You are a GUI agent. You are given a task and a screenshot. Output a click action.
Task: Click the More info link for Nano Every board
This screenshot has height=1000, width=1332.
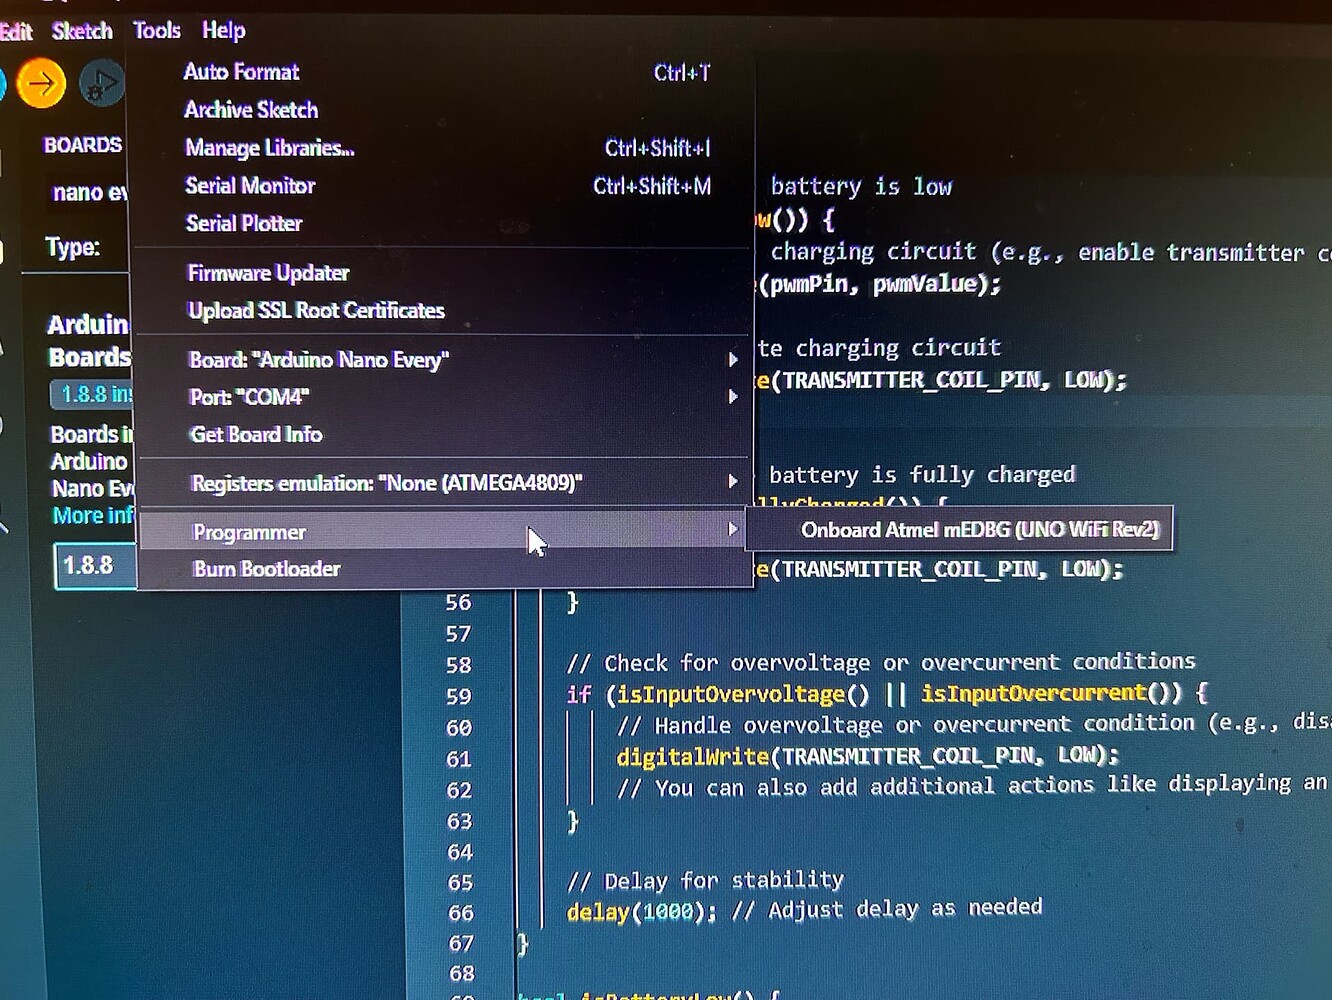90,515
